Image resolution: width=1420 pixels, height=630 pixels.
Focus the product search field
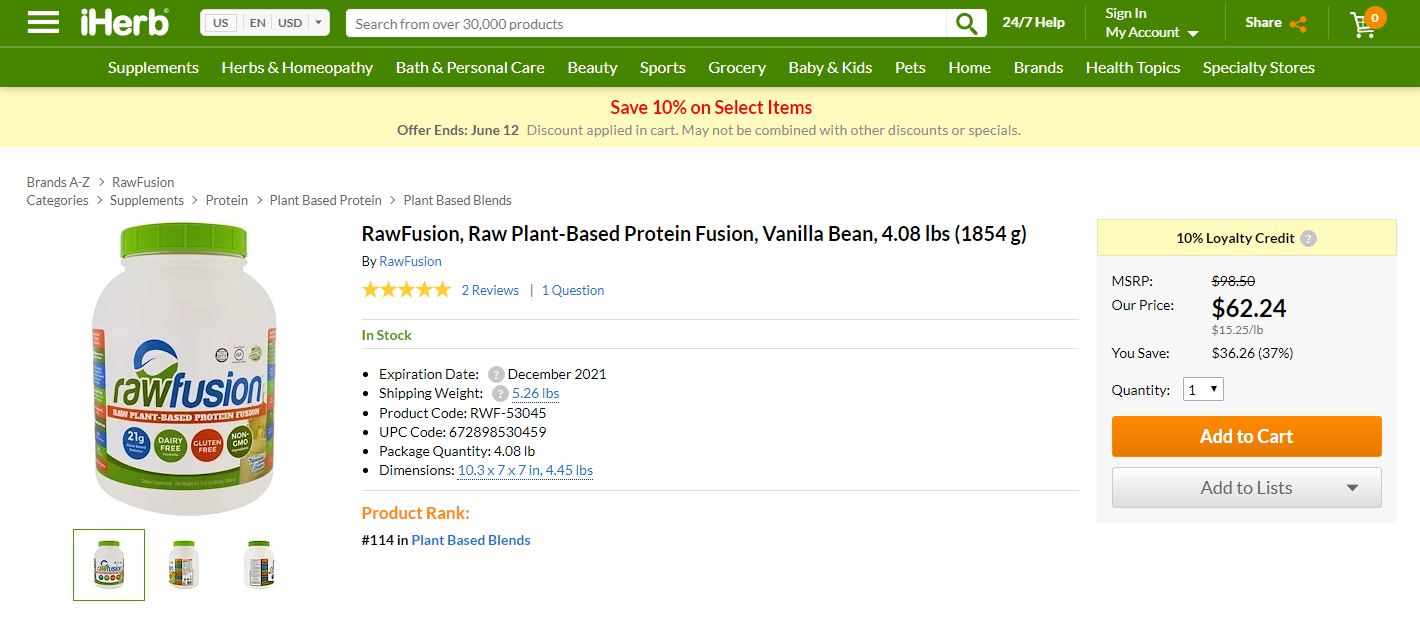click(646, 23)
